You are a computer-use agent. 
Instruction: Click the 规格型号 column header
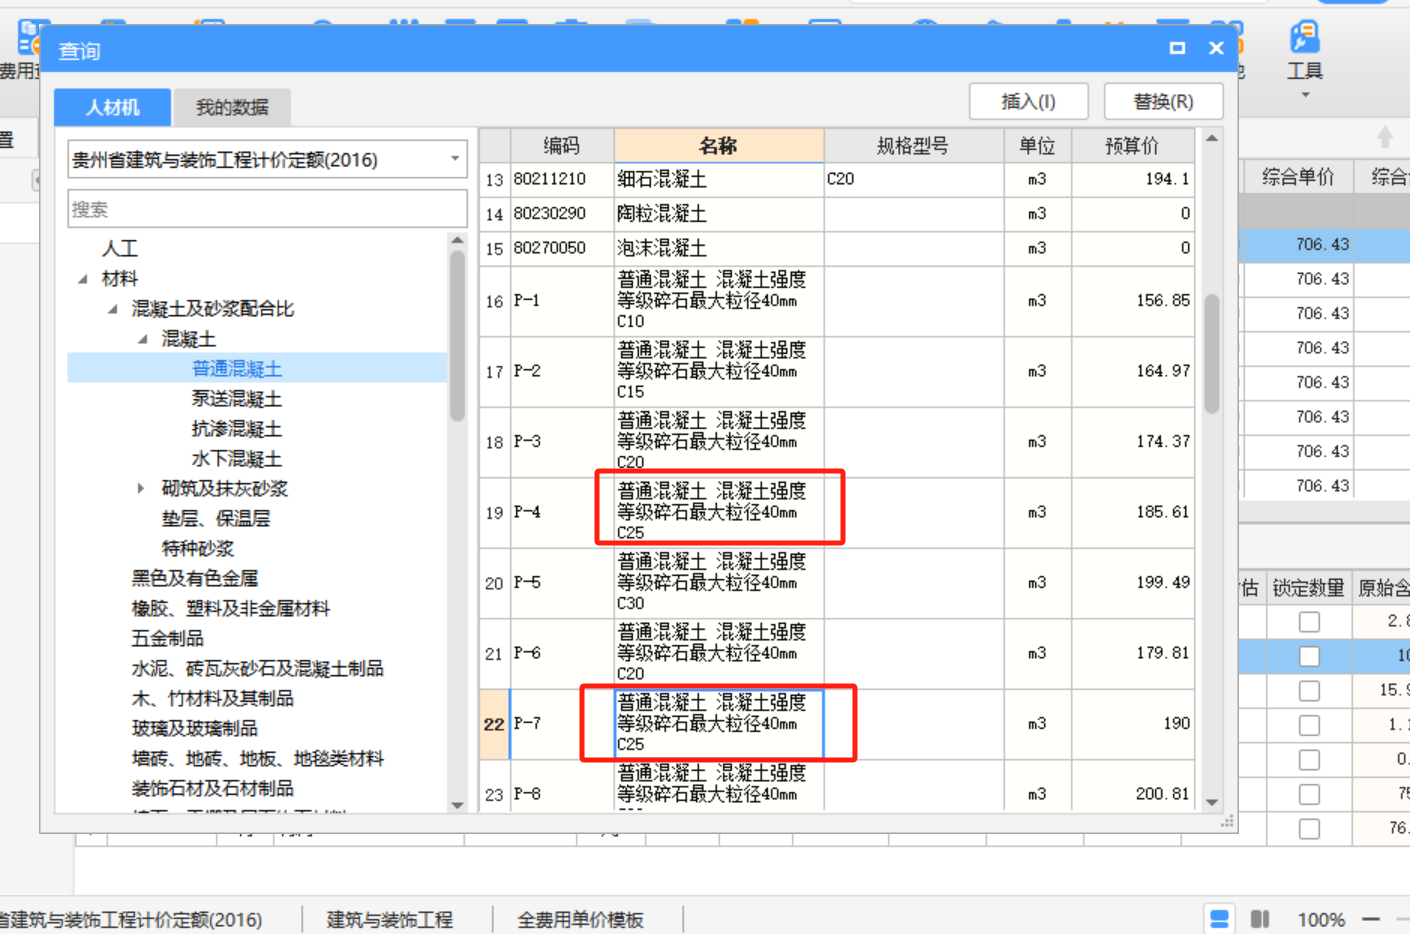tap(914, 146)
